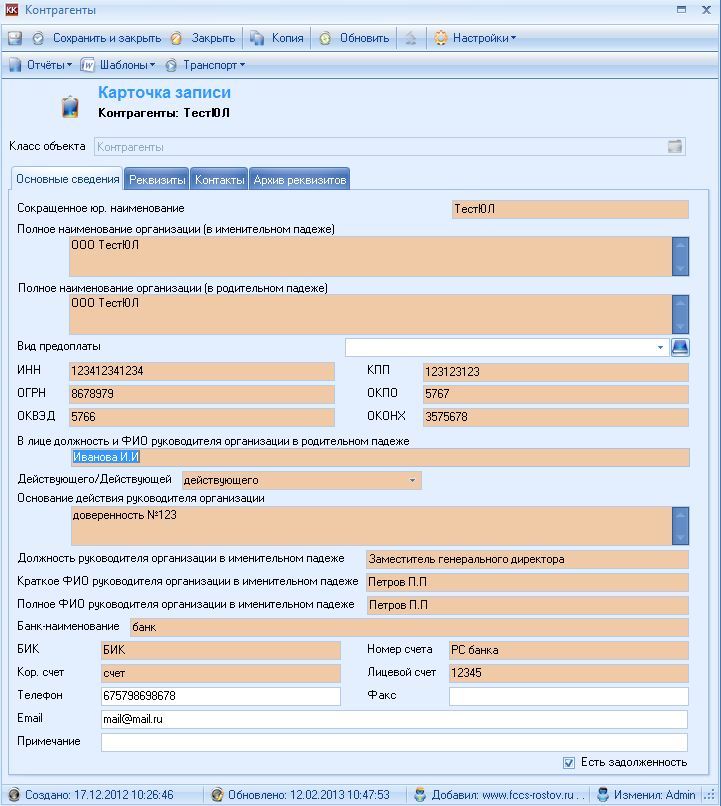Click Полное ФИО руководителя field
721x806 pixels.
click(x=527, y=605)
